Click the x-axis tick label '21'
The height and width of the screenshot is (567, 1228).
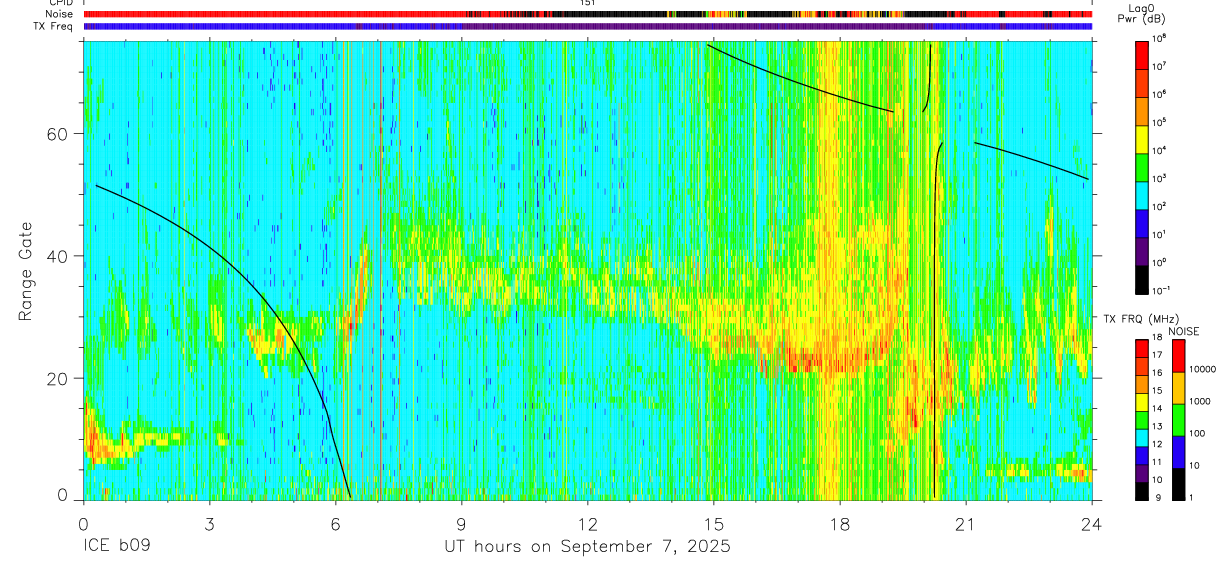click(965, 524)
